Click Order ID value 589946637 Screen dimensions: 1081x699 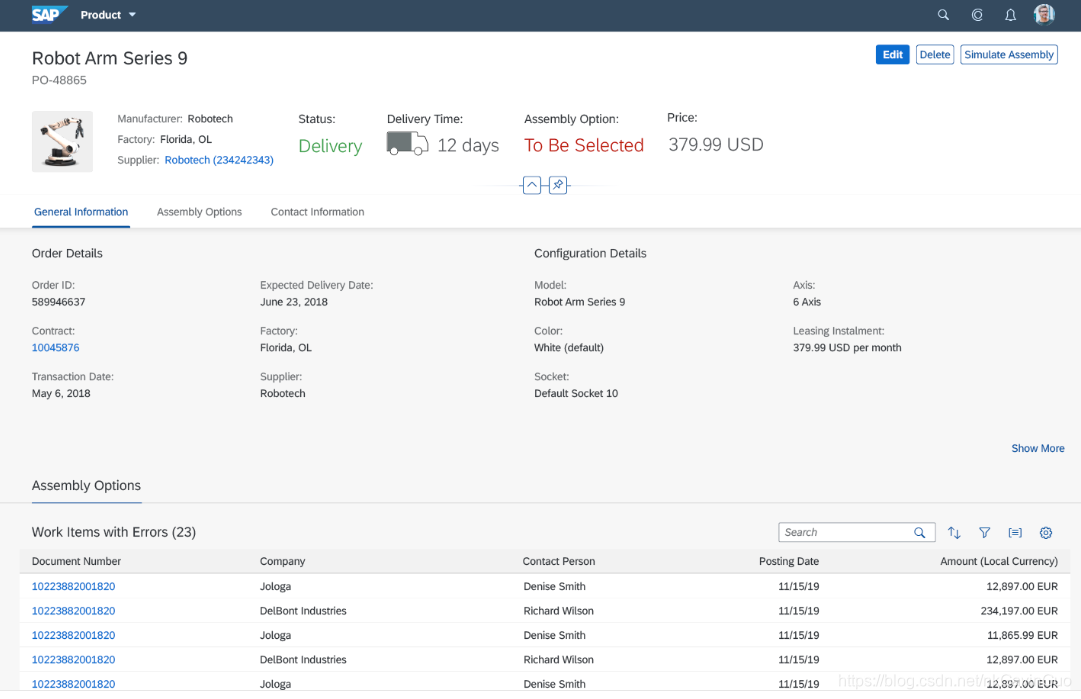pyautogui.click(x=59, y=302)
